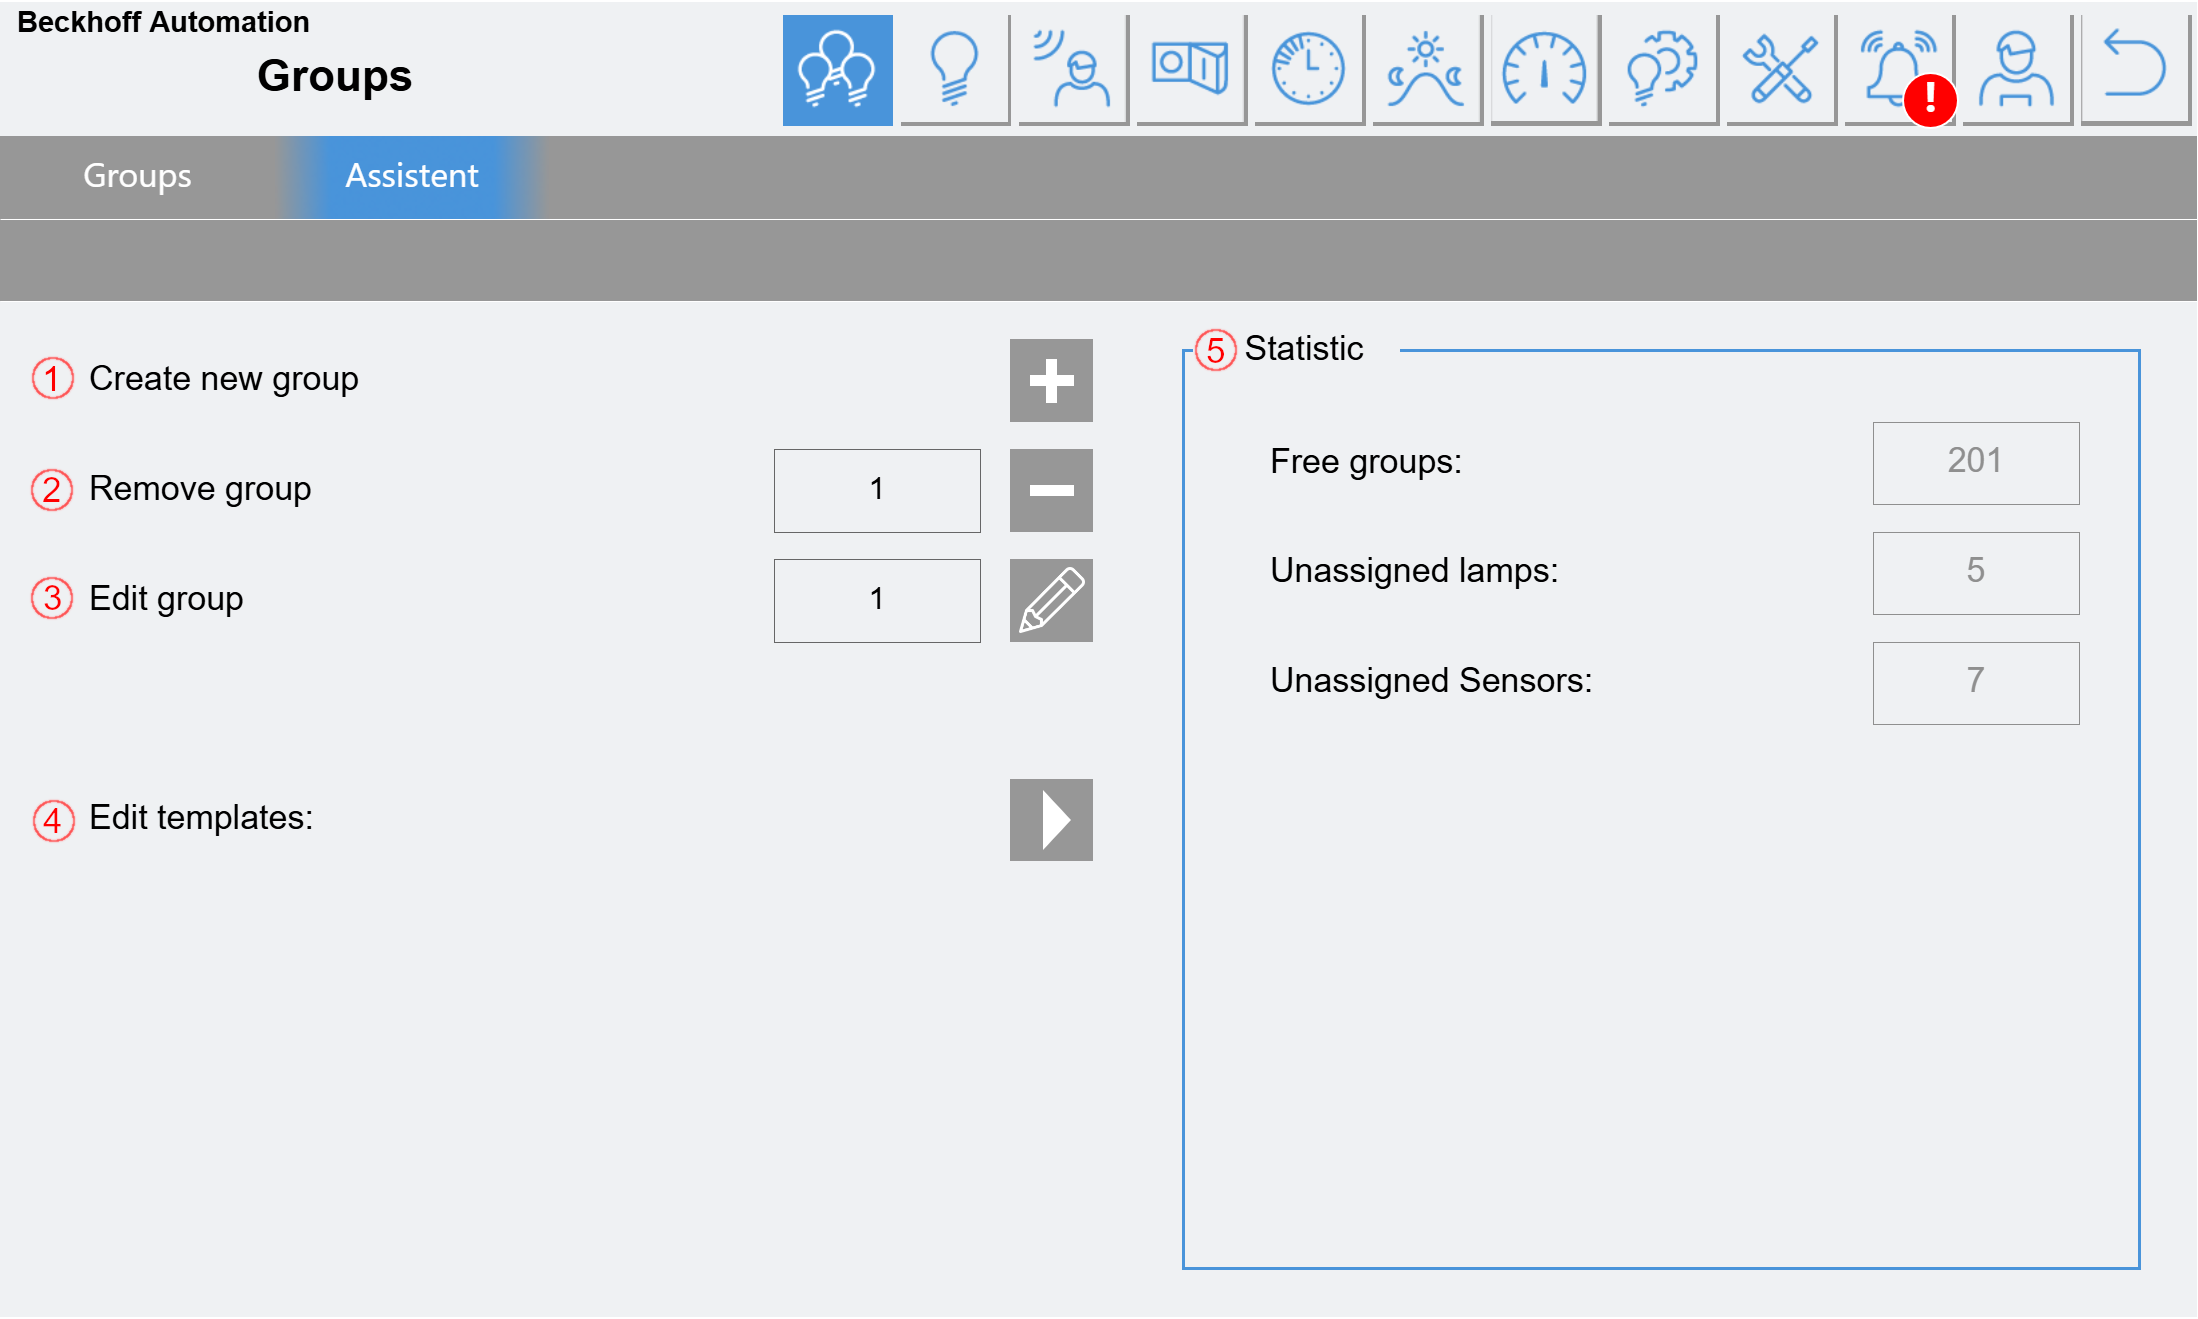Click the Remove group label
This screenshot has height=1319, width=2198.
click(x=200, y=489)
